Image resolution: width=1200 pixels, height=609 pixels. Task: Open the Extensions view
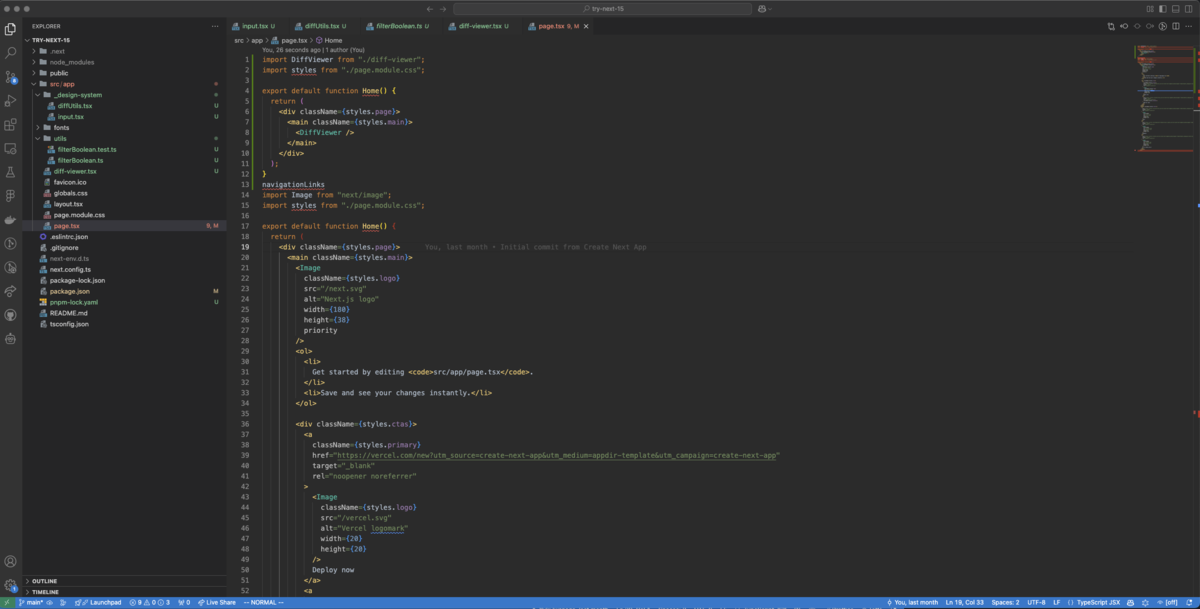coord(11,125)
